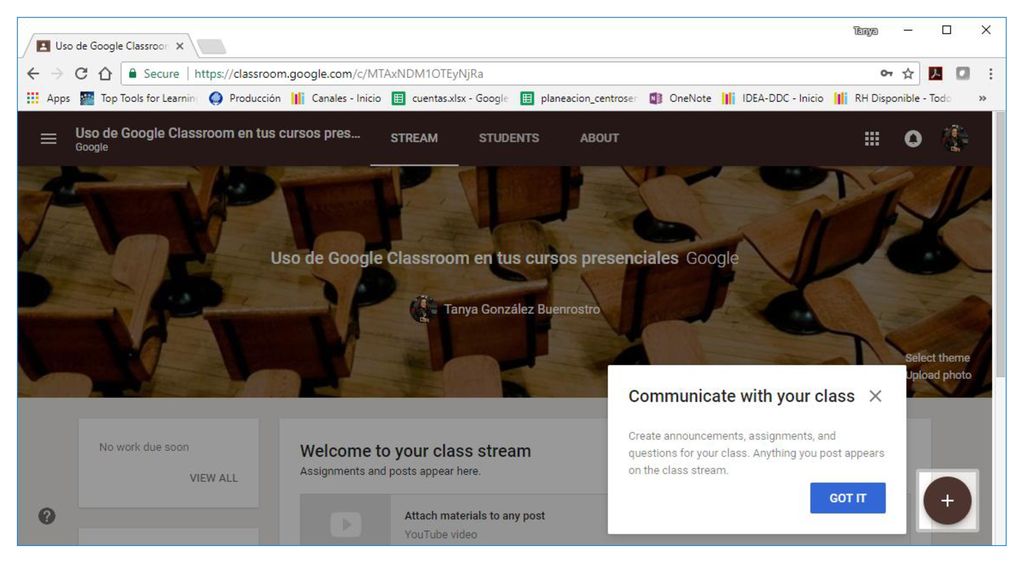Switch to the STUDENTS tab
The height and width of the screenshot is (576, 1024).
[509, 138]
